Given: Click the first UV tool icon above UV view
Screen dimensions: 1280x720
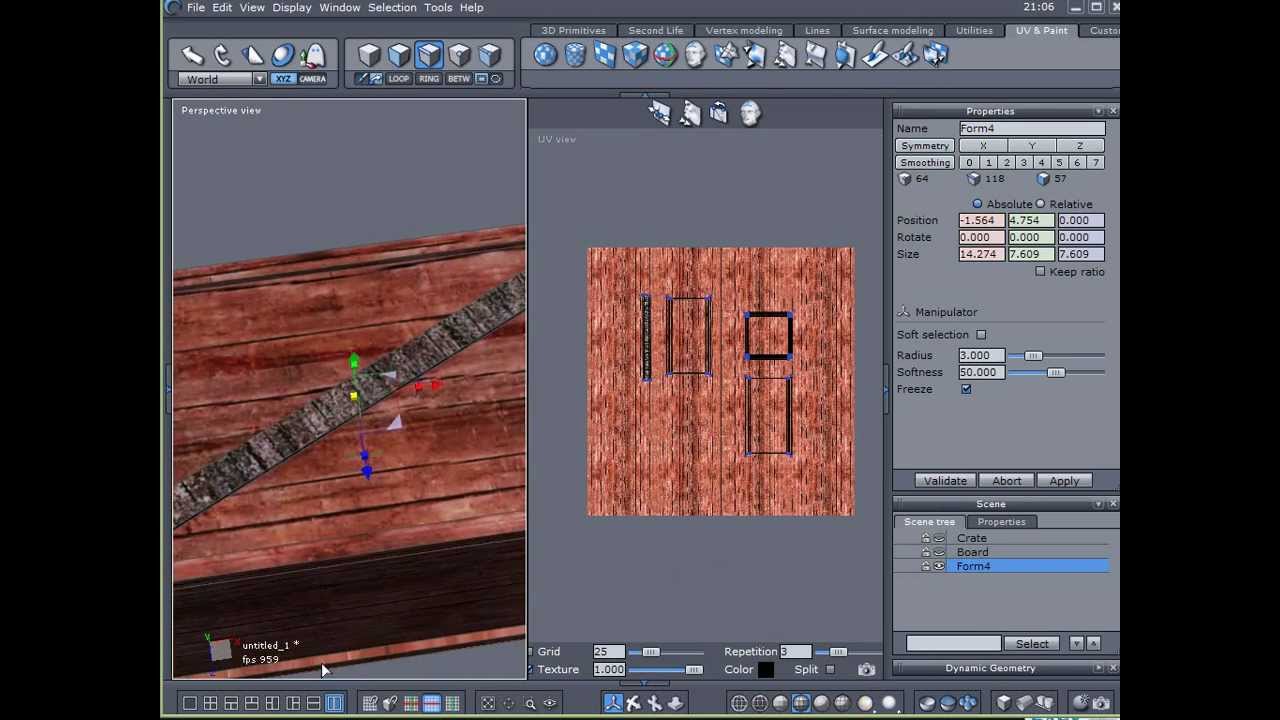Looking at the screenshot, I should point(659,114).
